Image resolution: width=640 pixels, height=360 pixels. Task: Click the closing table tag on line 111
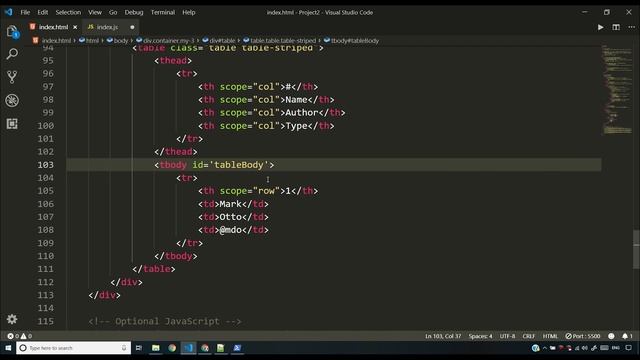(x=154, y=269)
